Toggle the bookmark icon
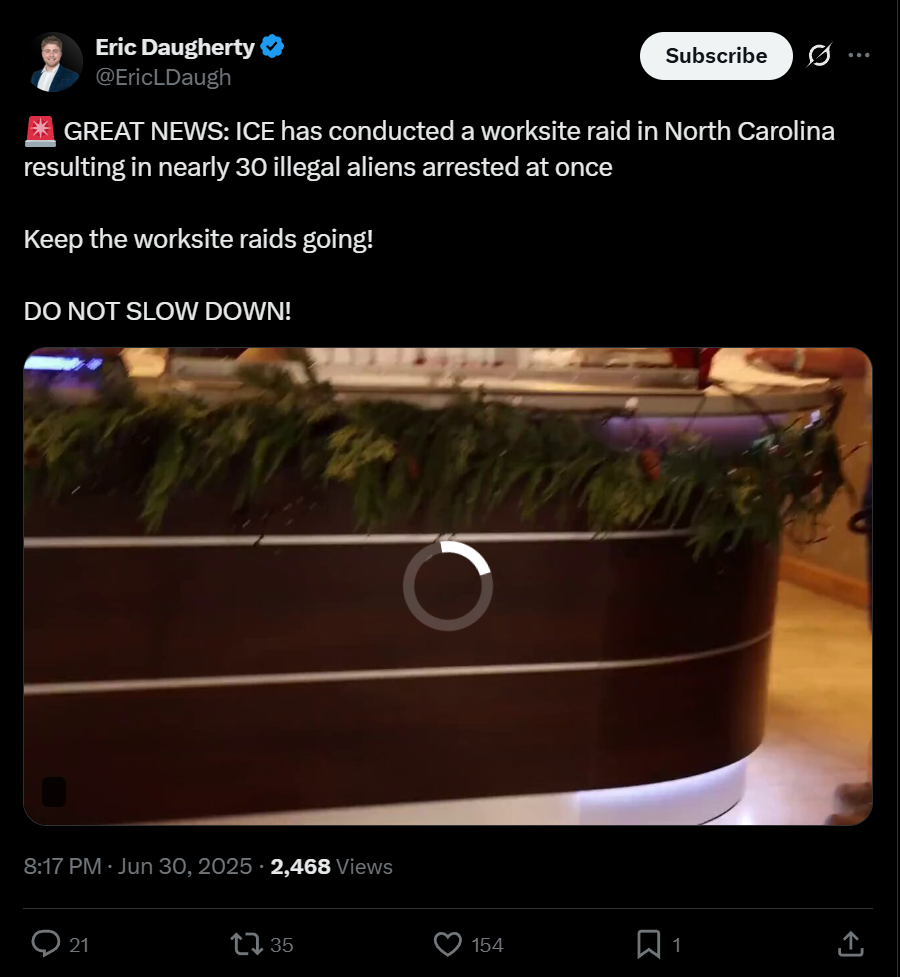 648,944
